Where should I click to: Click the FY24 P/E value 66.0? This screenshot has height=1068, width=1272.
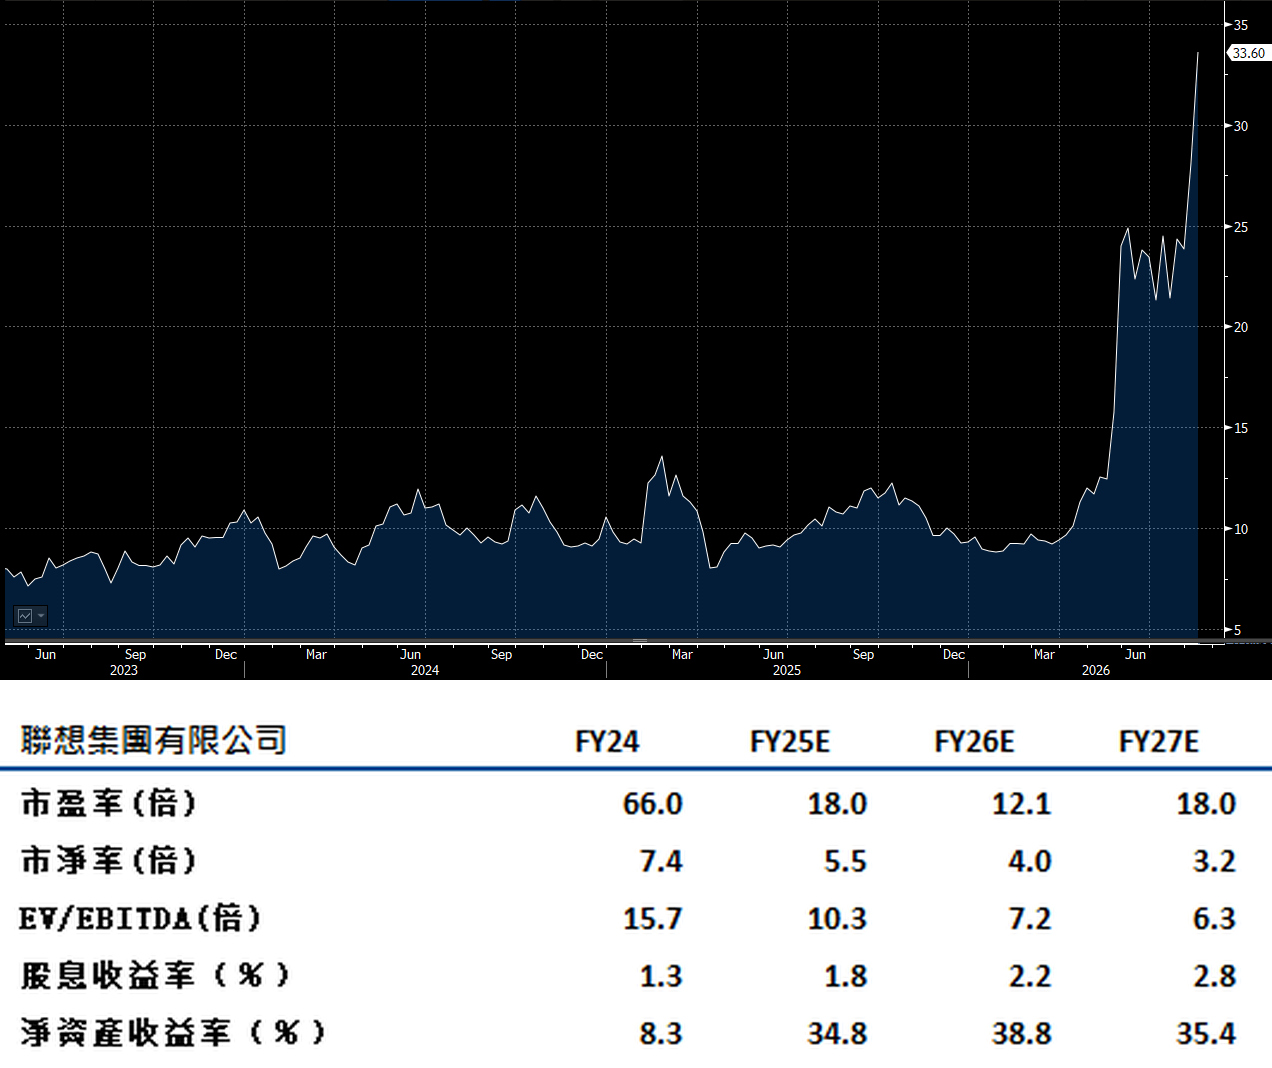click(x=653, y=804)
